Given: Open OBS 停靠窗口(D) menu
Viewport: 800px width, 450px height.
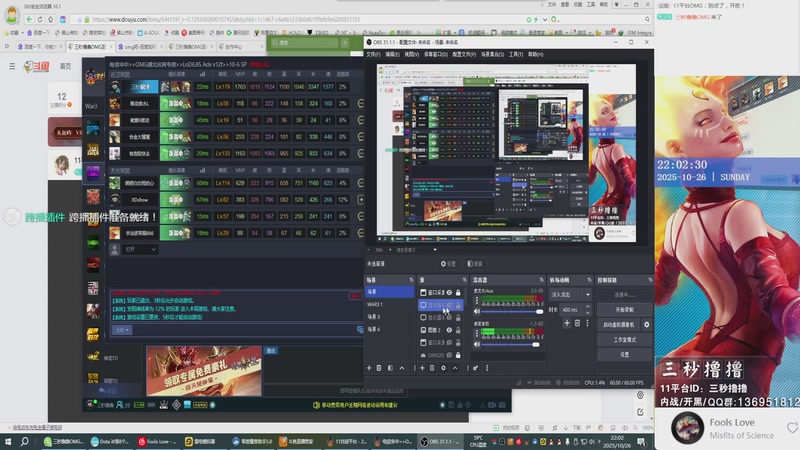Looking at the screenshot, I should [x=436, y=54].
